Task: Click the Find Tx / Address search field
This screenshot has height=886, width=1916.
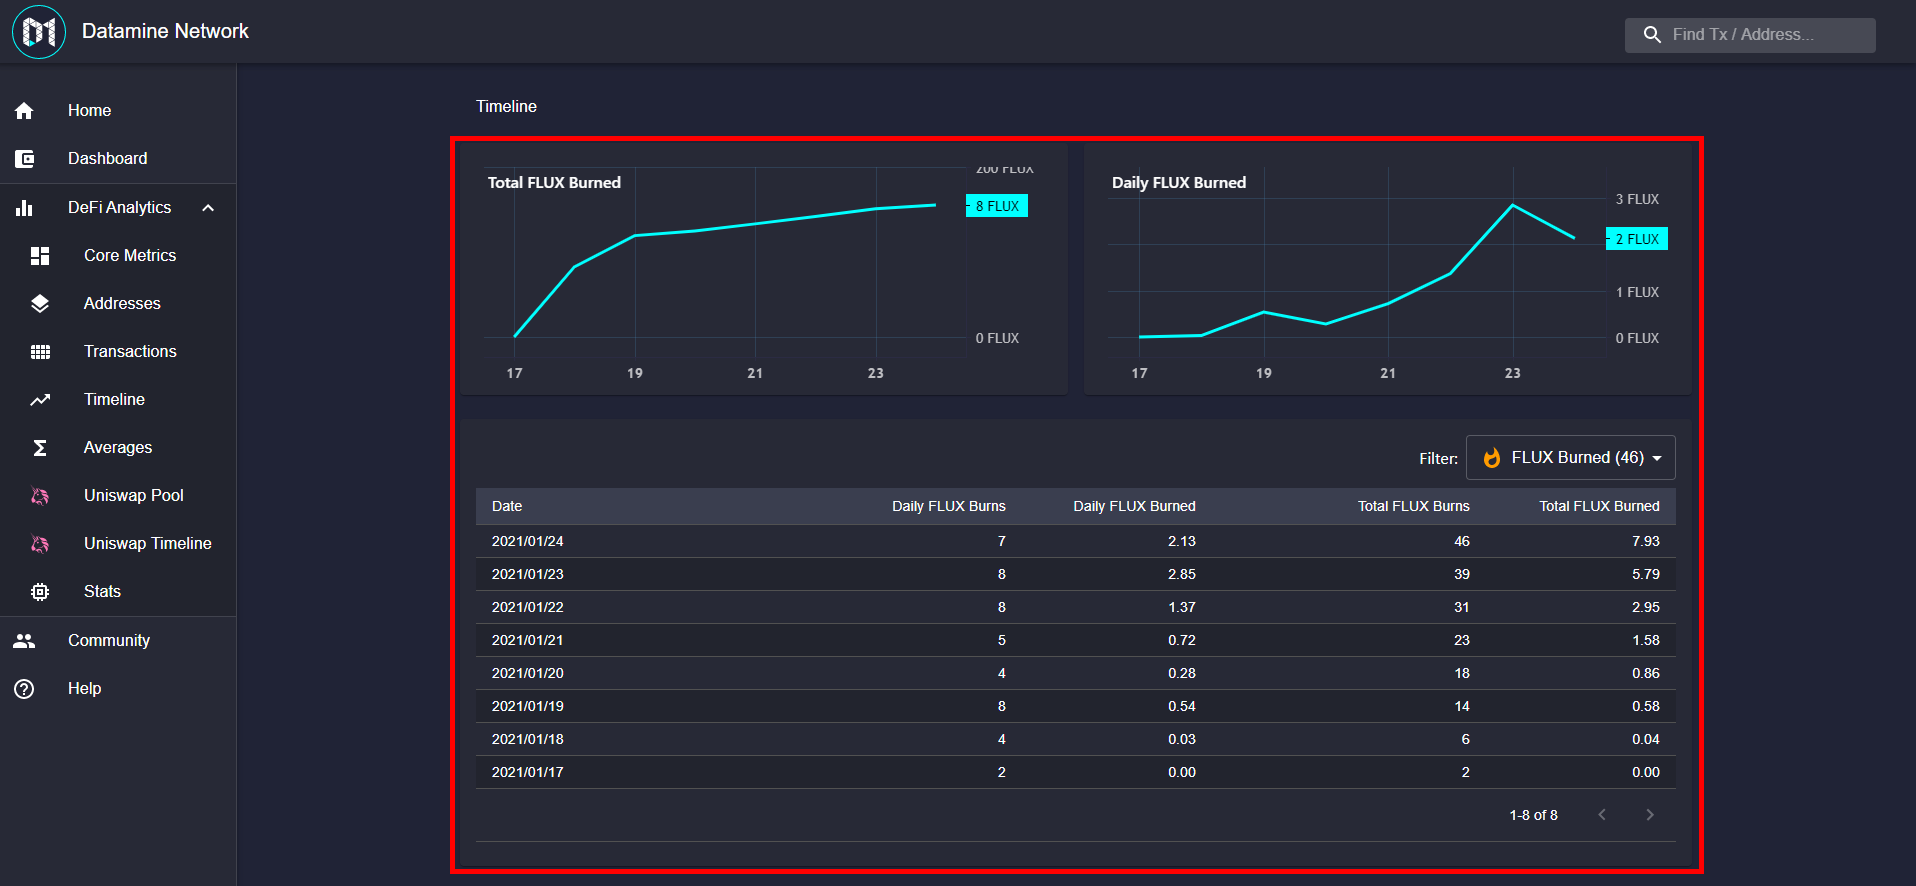Action: coord(1750,35)
